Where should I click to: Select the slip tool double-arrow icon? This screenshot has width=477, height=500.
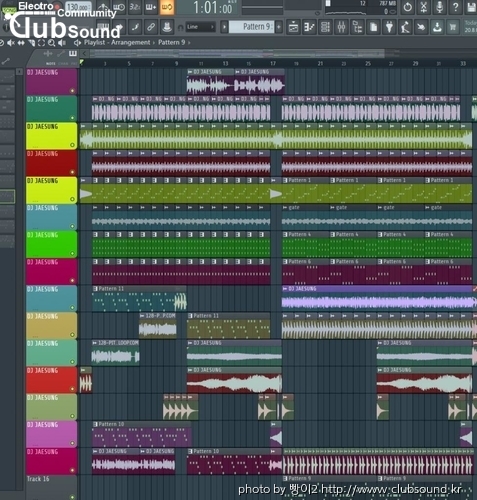pyautogui.click(x=21, y=43)
